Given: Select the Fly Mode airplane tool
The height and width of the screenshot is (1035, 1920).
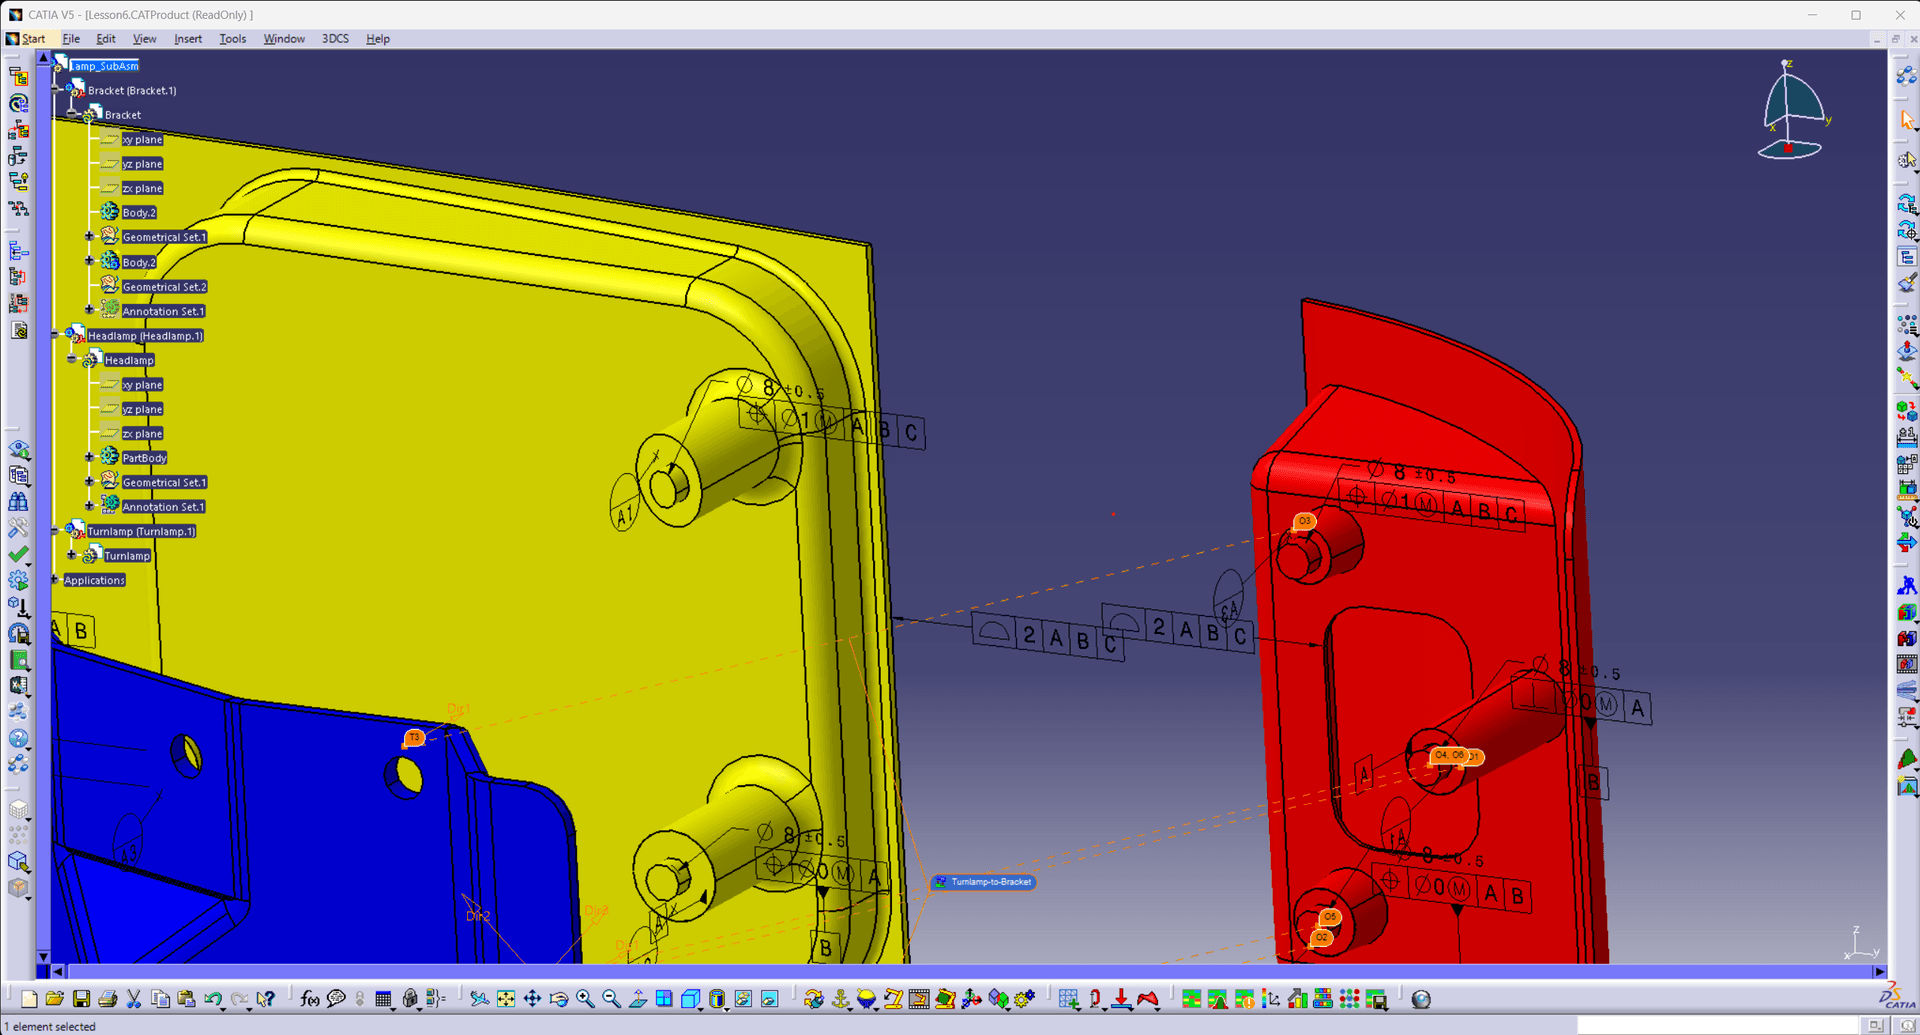Looking at the screenshot, I should (479, 998).
